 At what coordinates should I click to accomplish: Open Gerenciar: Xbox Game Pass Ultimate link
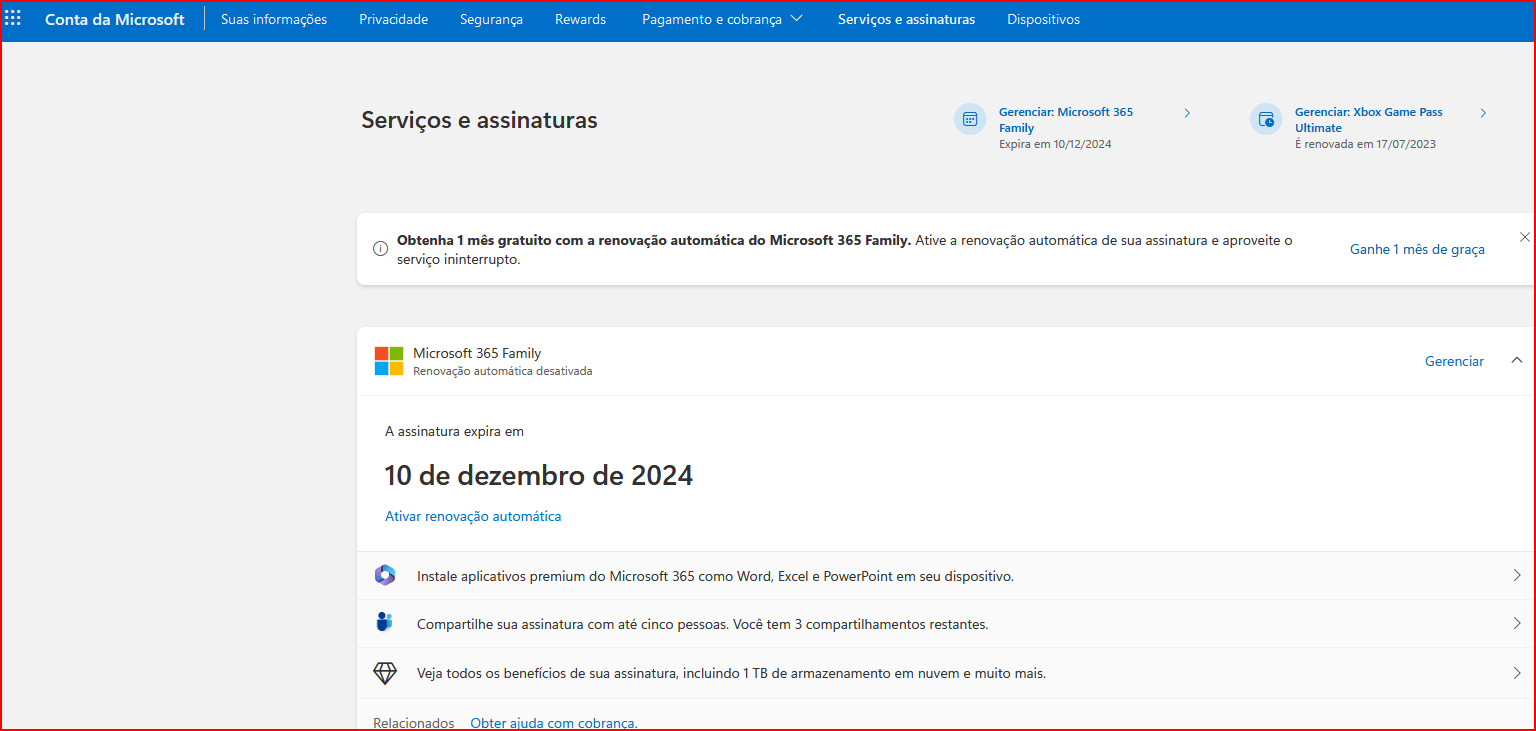[x=1369, y=120]
